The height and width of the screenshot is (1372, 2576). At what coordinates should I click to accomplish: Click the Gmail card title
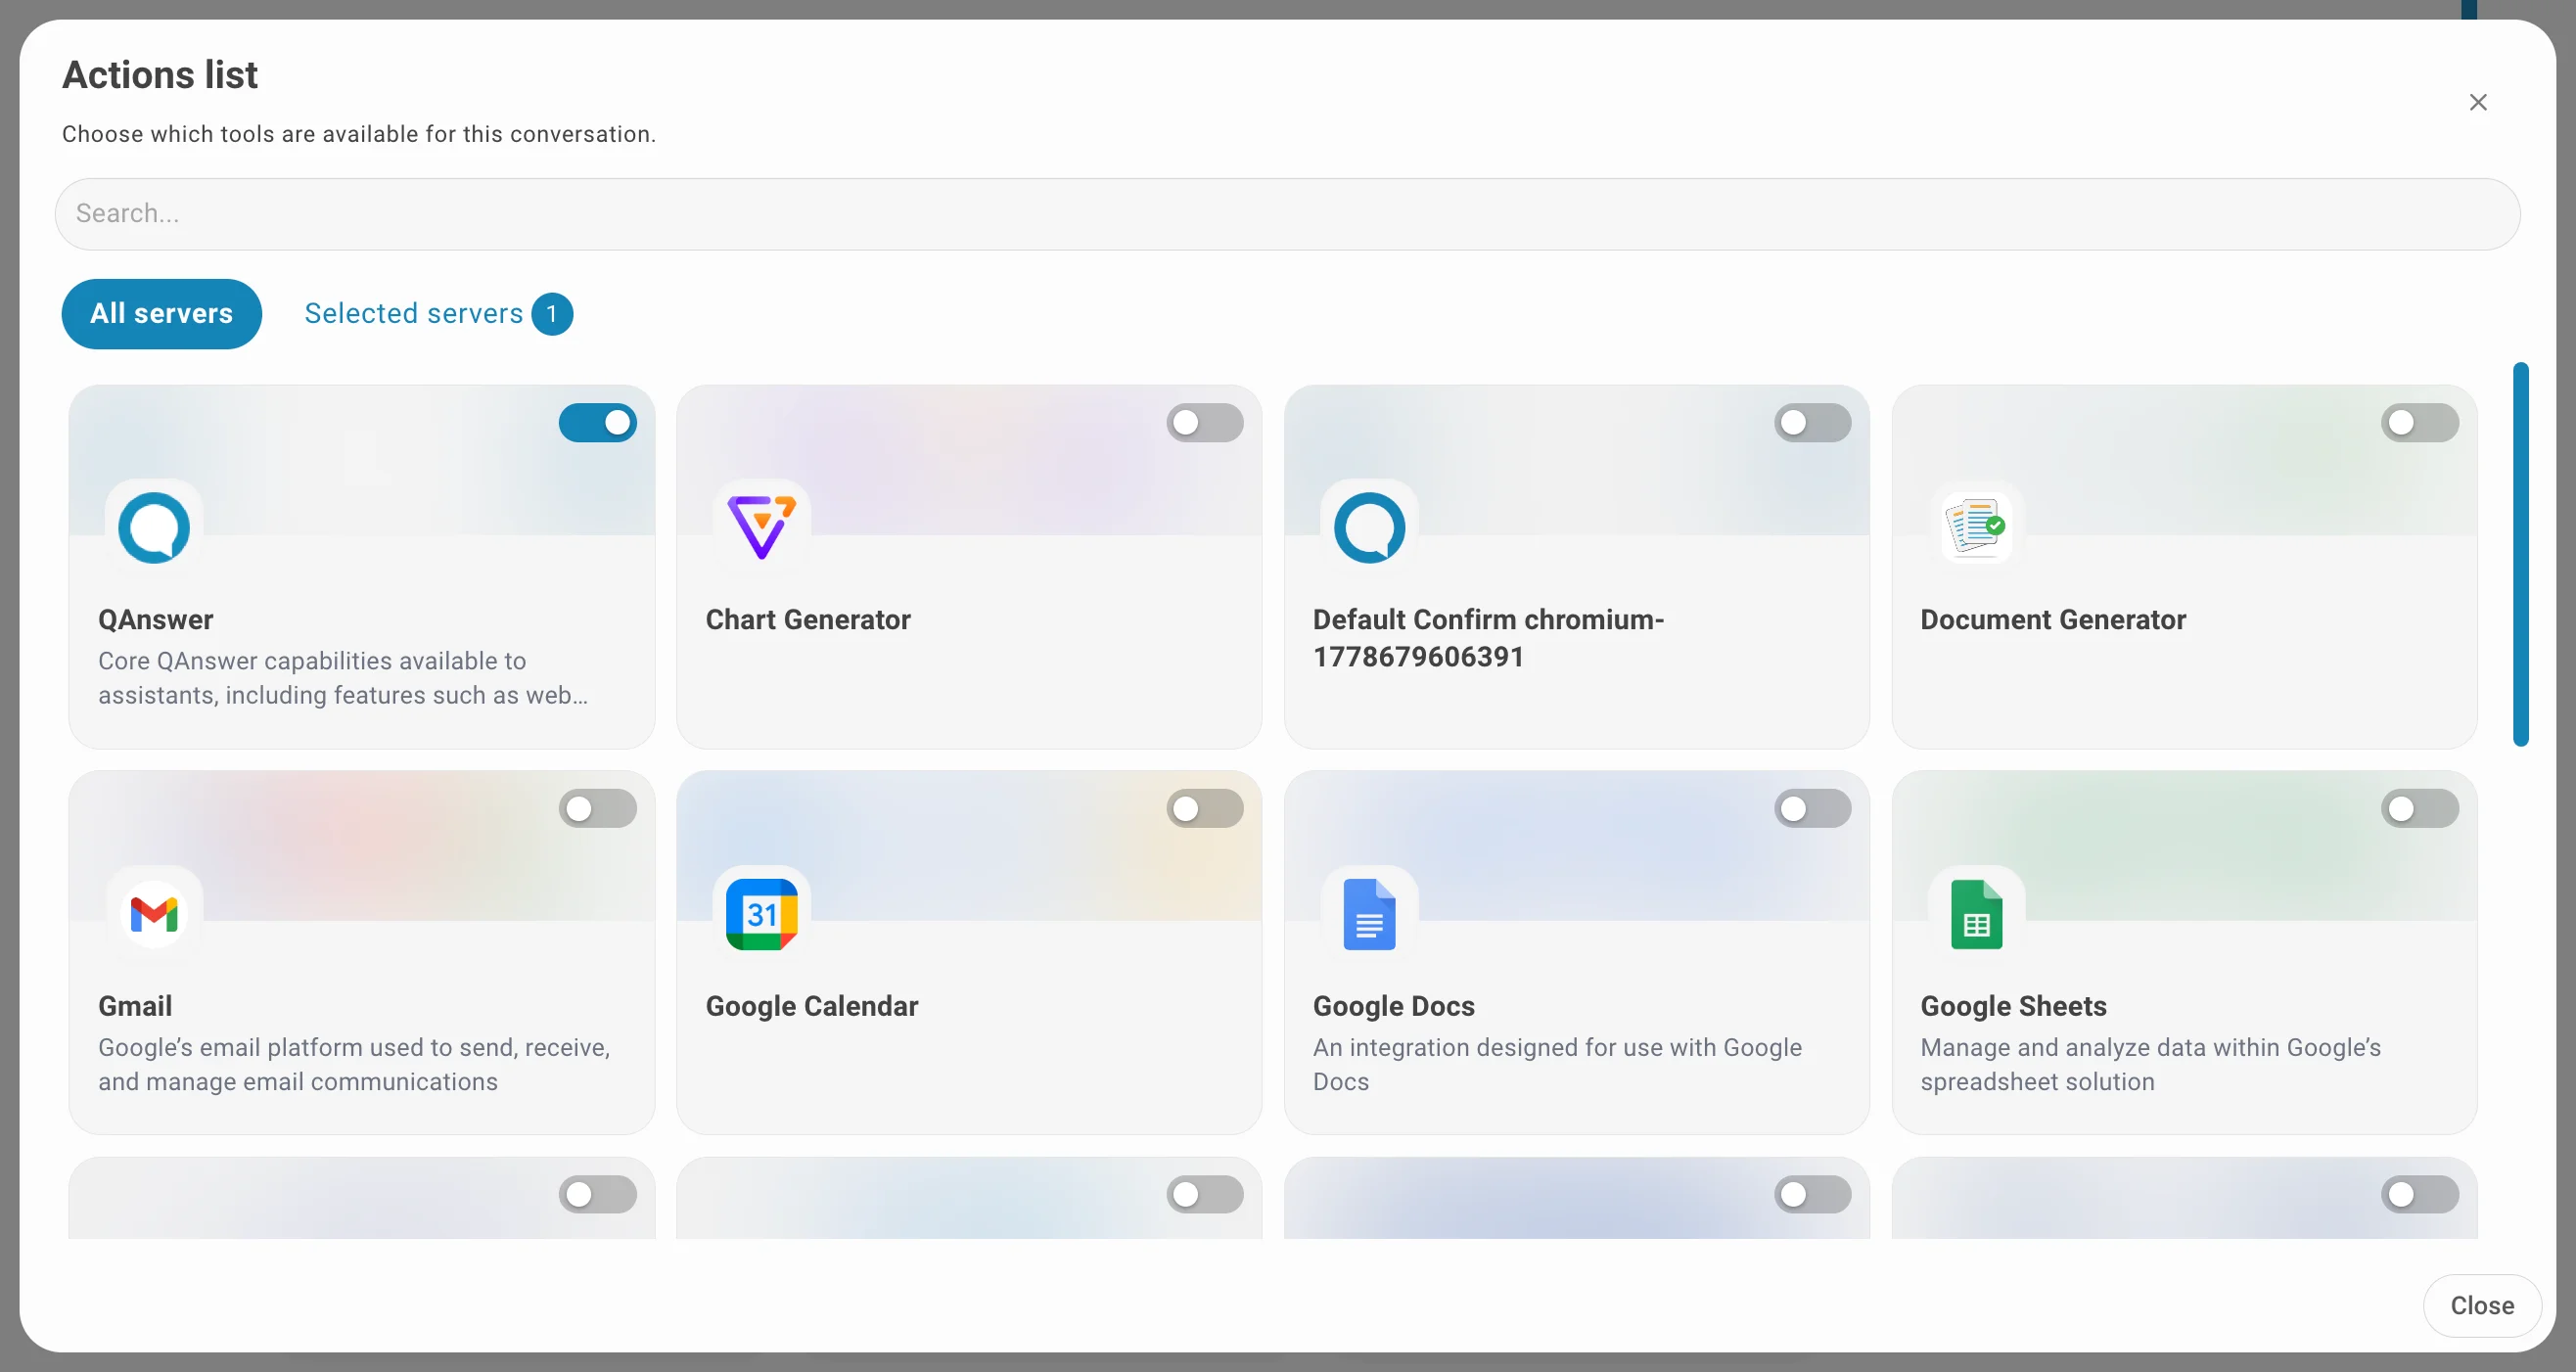click(x=135, y=1006)
